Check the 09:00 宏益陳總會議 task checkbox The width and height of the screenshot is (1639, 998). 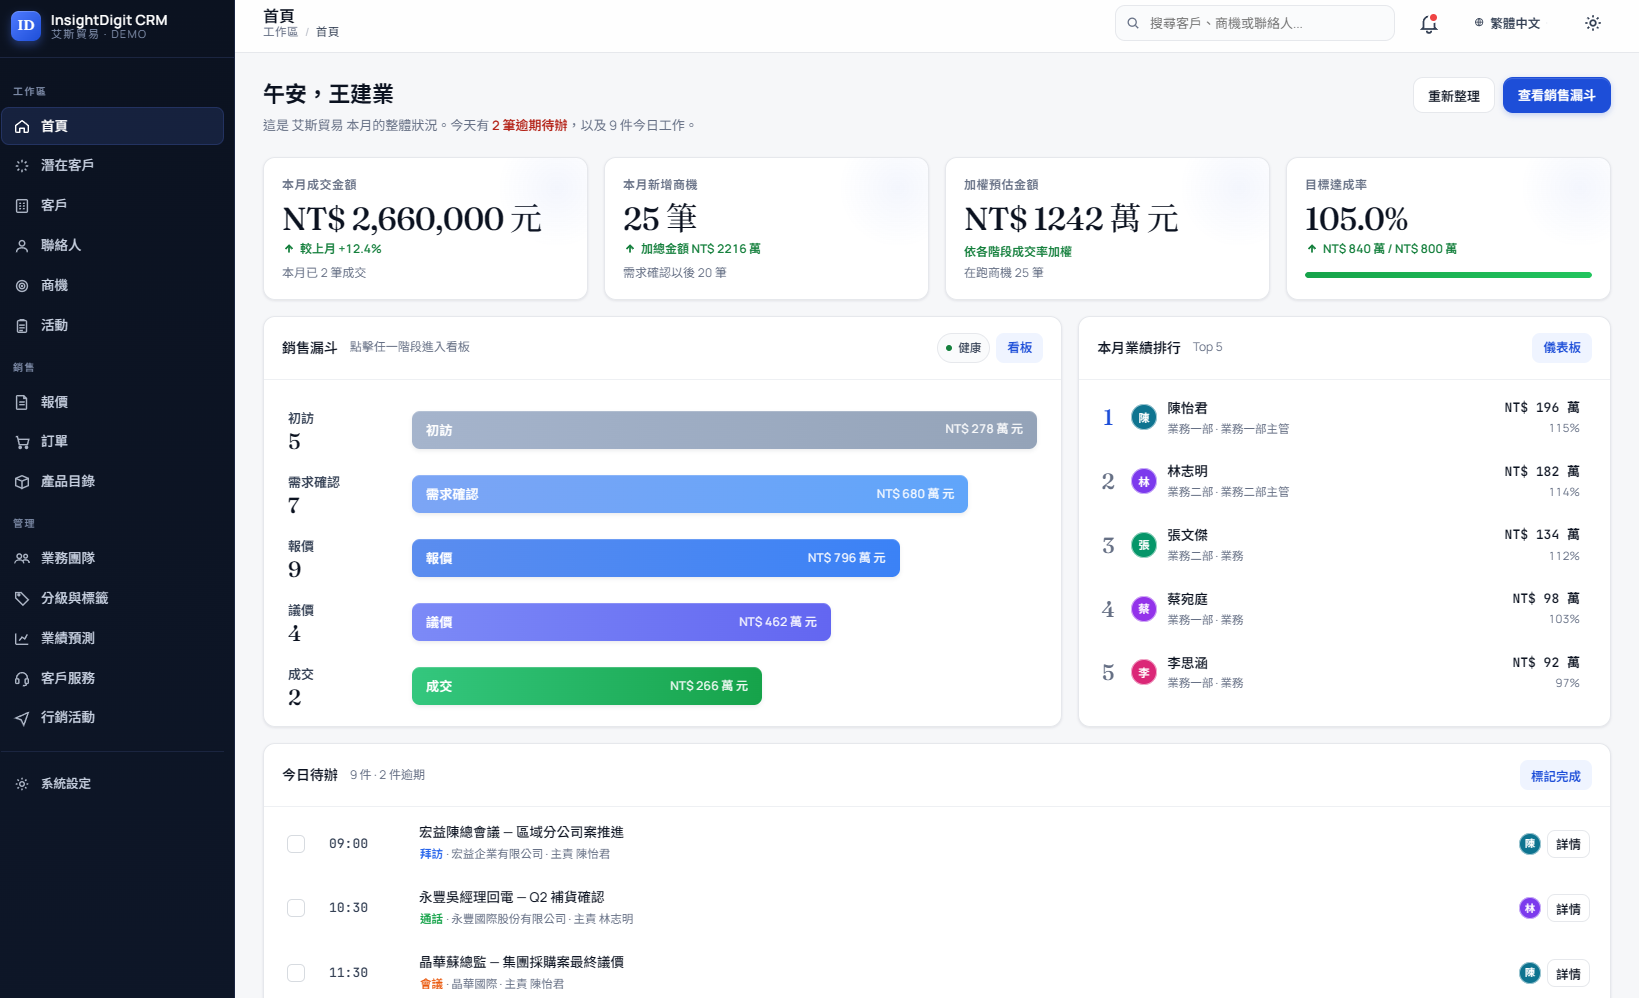[x=296, y=844]
